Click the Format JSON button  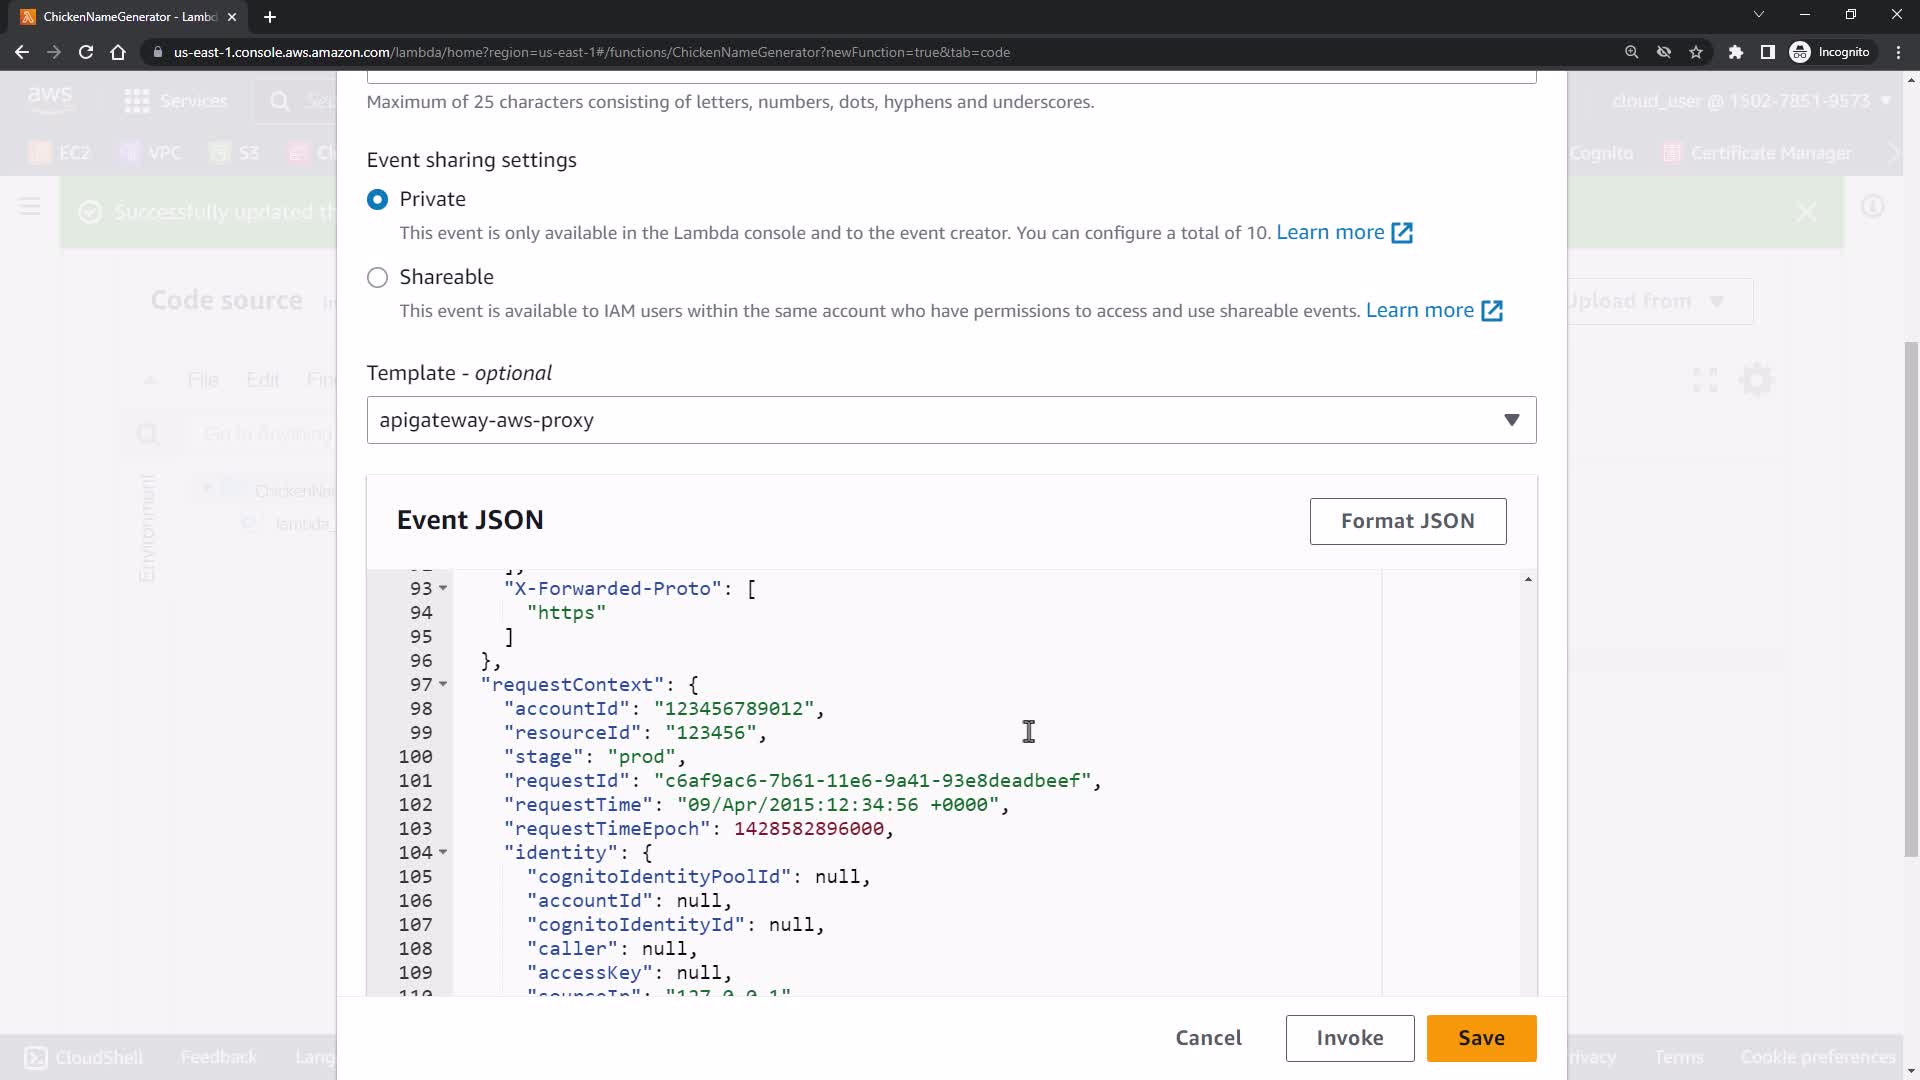(1407, 521)
